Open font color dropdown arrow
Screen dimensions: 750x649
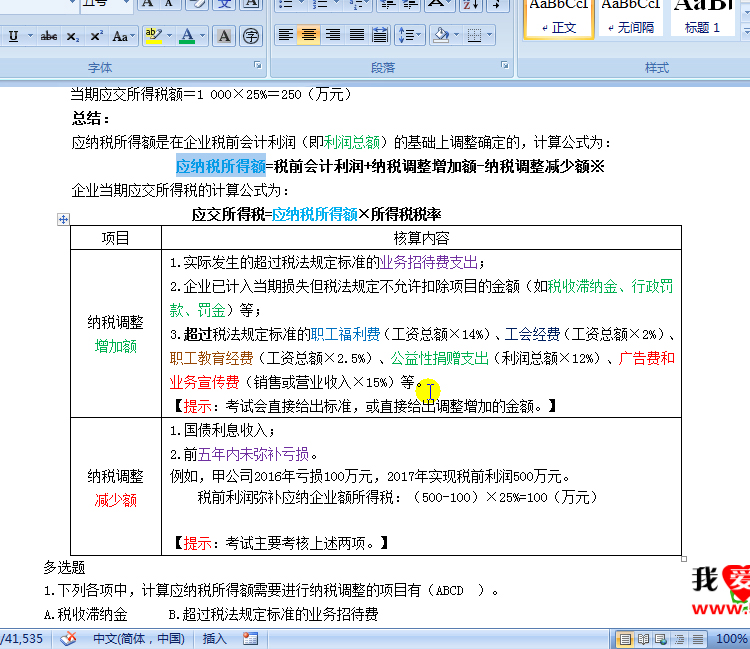coord(202,36)
